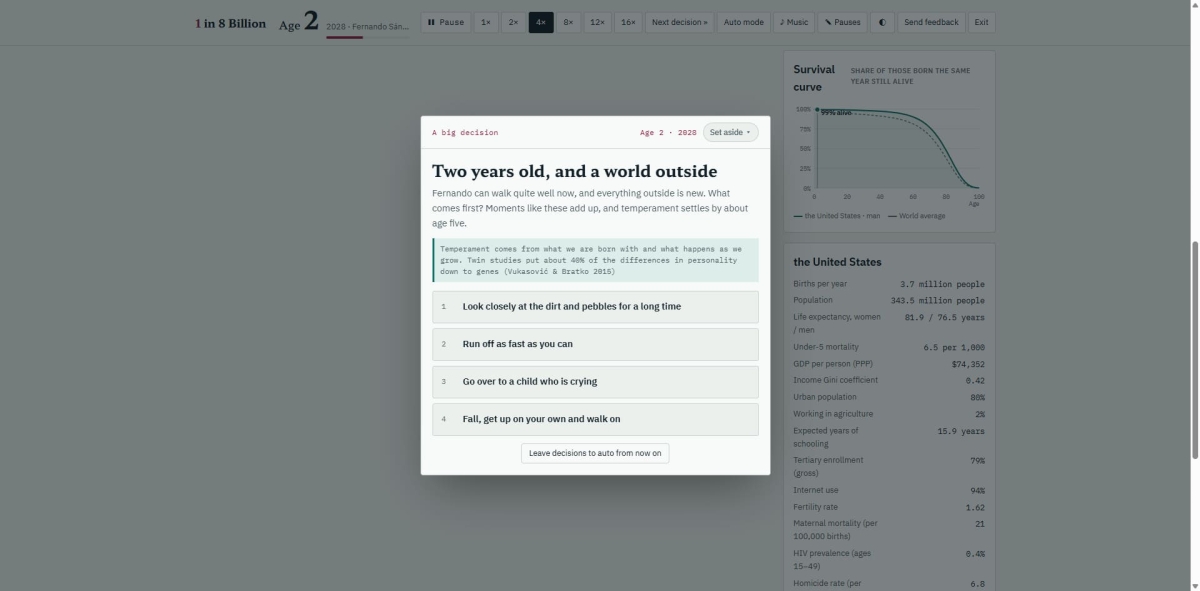Click the 'Births per year' stat row
Image resolution: width=1200 pixels, height=591 pixels.
[x=889, y=284]
